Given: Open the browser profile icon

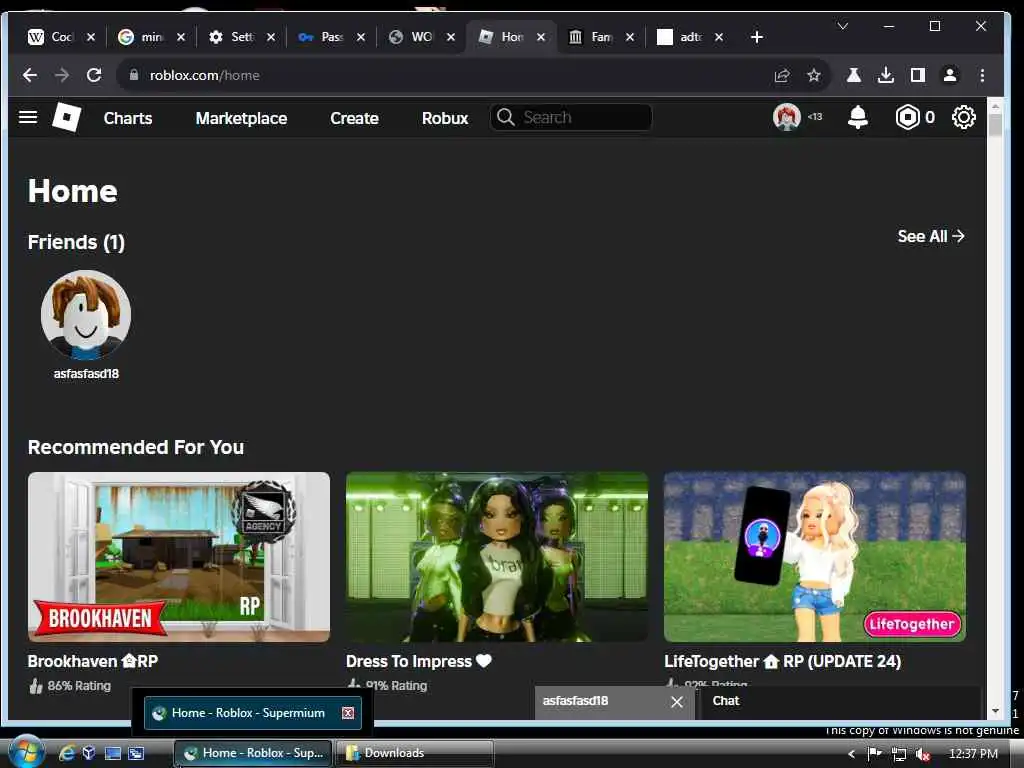Looking at the screenshot, I should 950,75.
